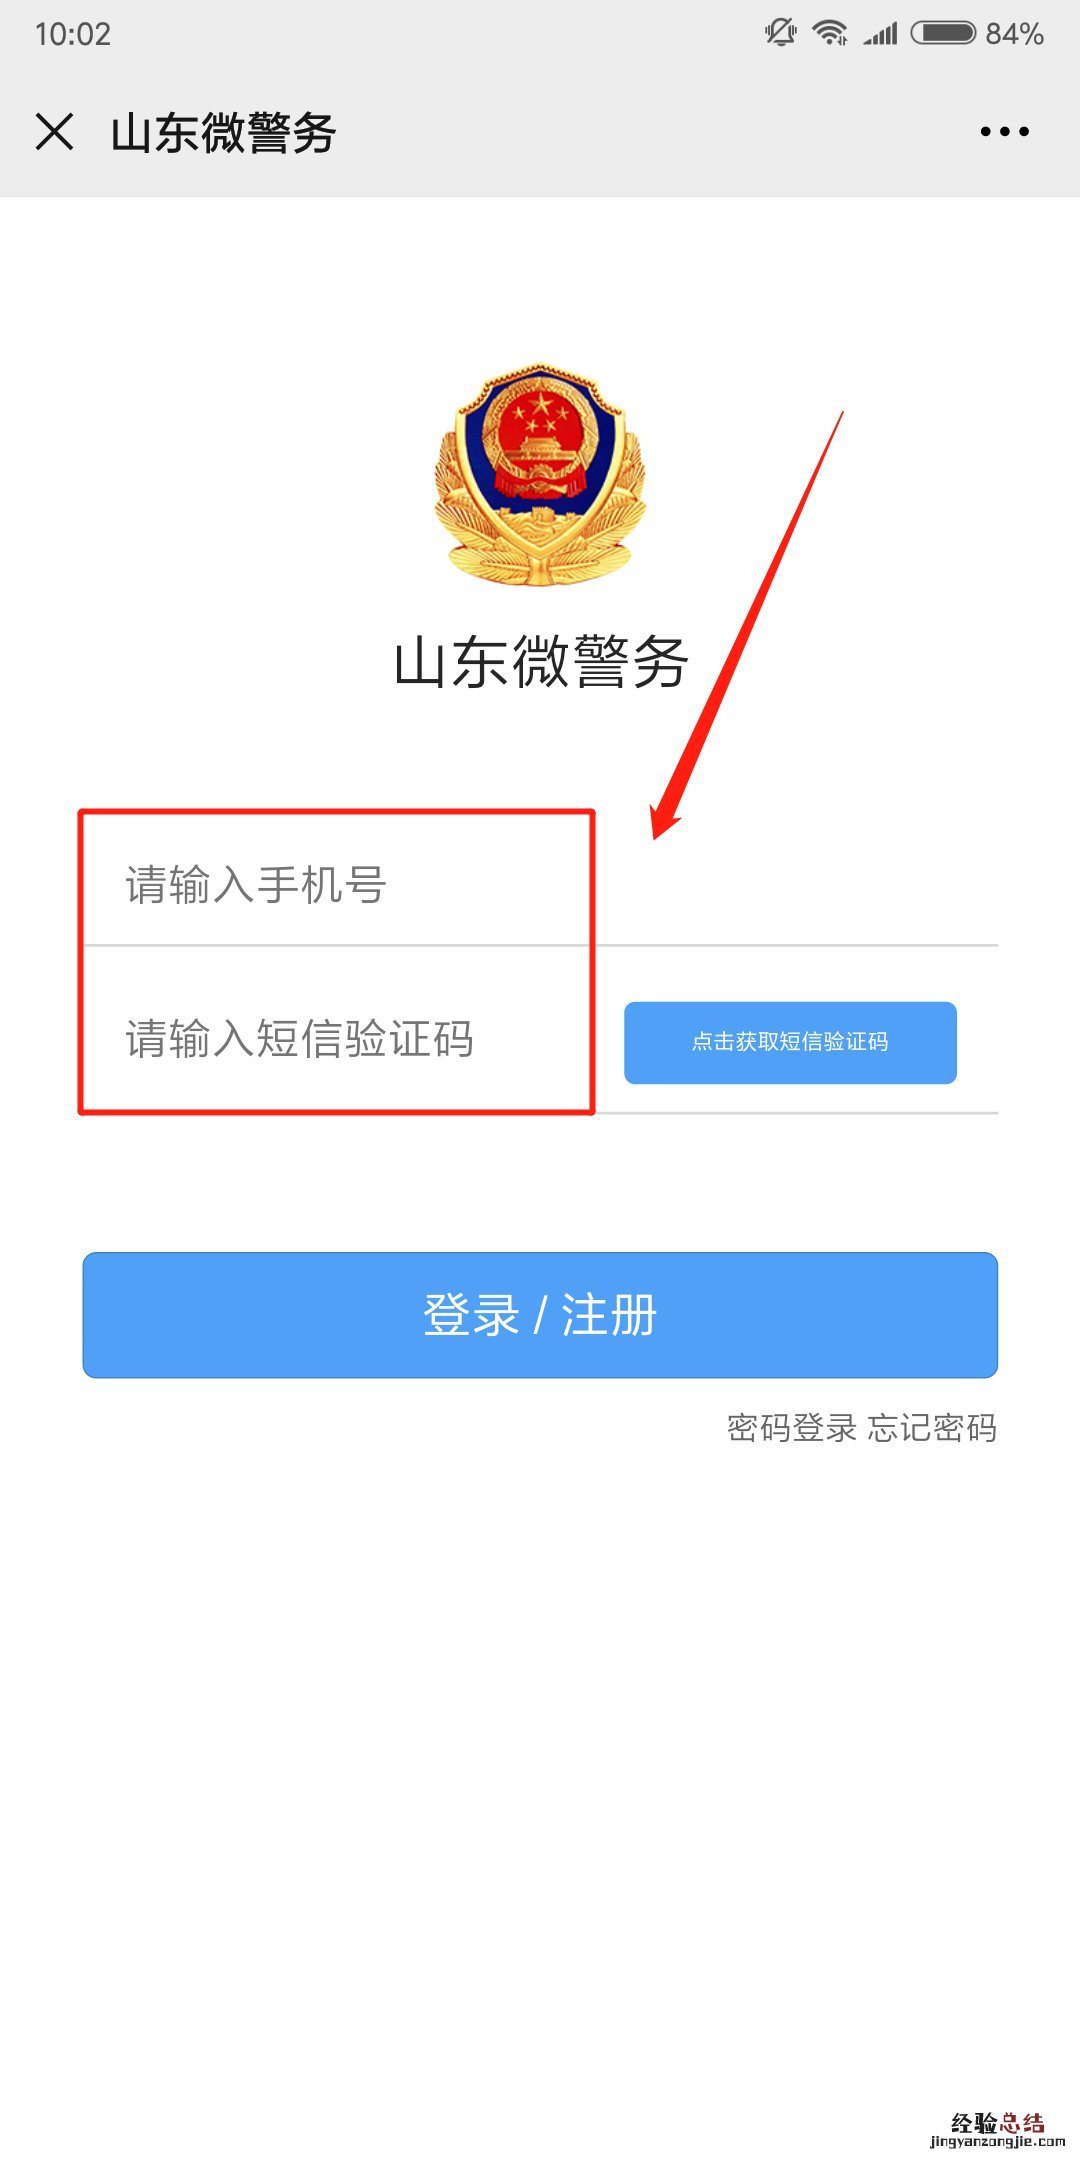Screen dimensions: 1080x2160
Task: Tap the cellular signal strength icon
Action: tap(881, 34)
